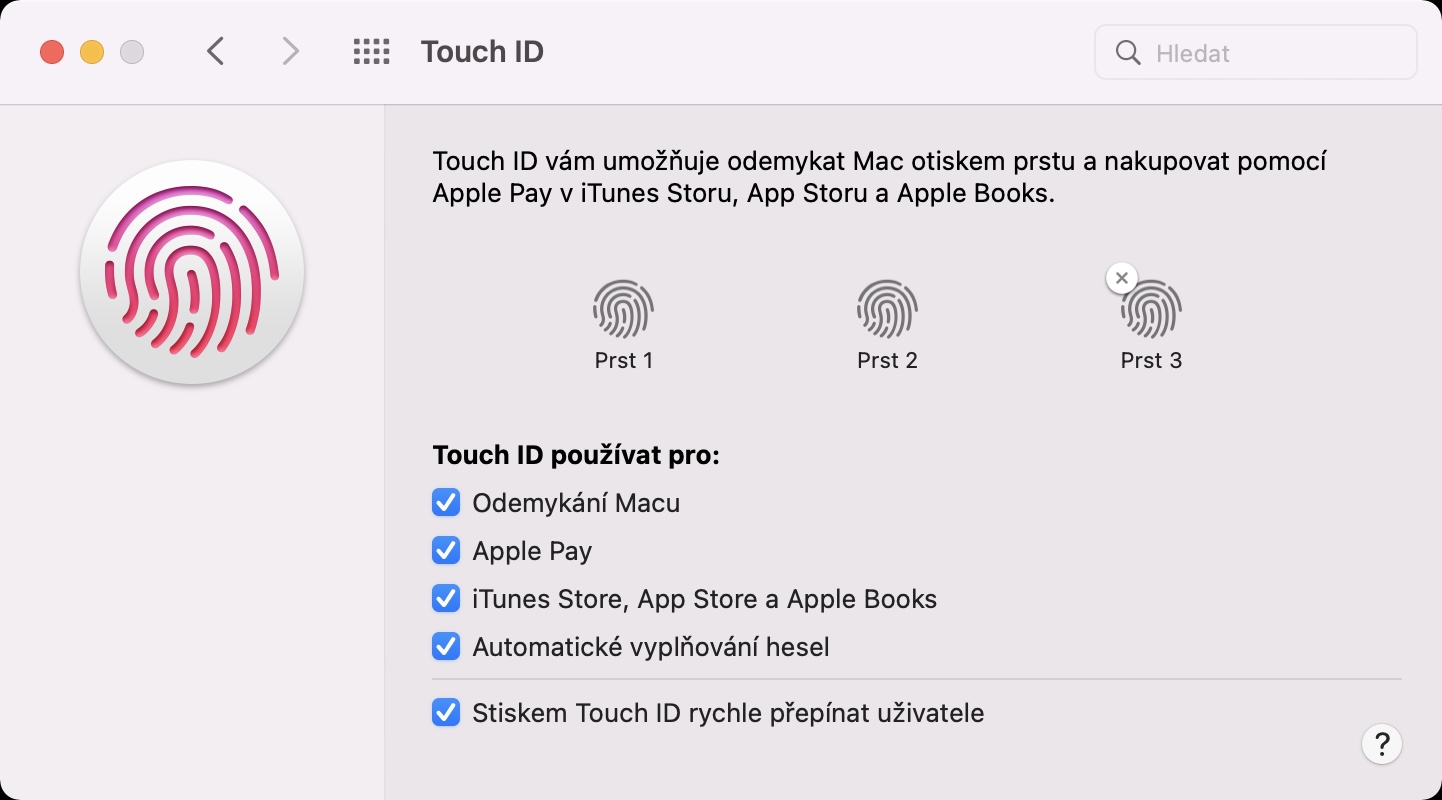The width and height of the screenshot is (1442, 800).
Task: Click the magnifying glass search icon
Action: coord(1128,53)
